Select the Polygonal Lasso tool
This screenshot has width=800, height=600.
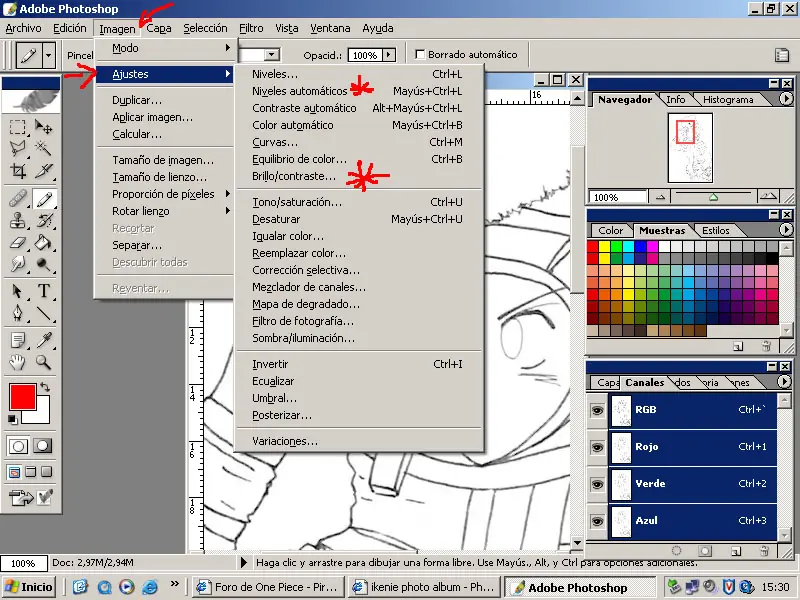pos(18,148)
